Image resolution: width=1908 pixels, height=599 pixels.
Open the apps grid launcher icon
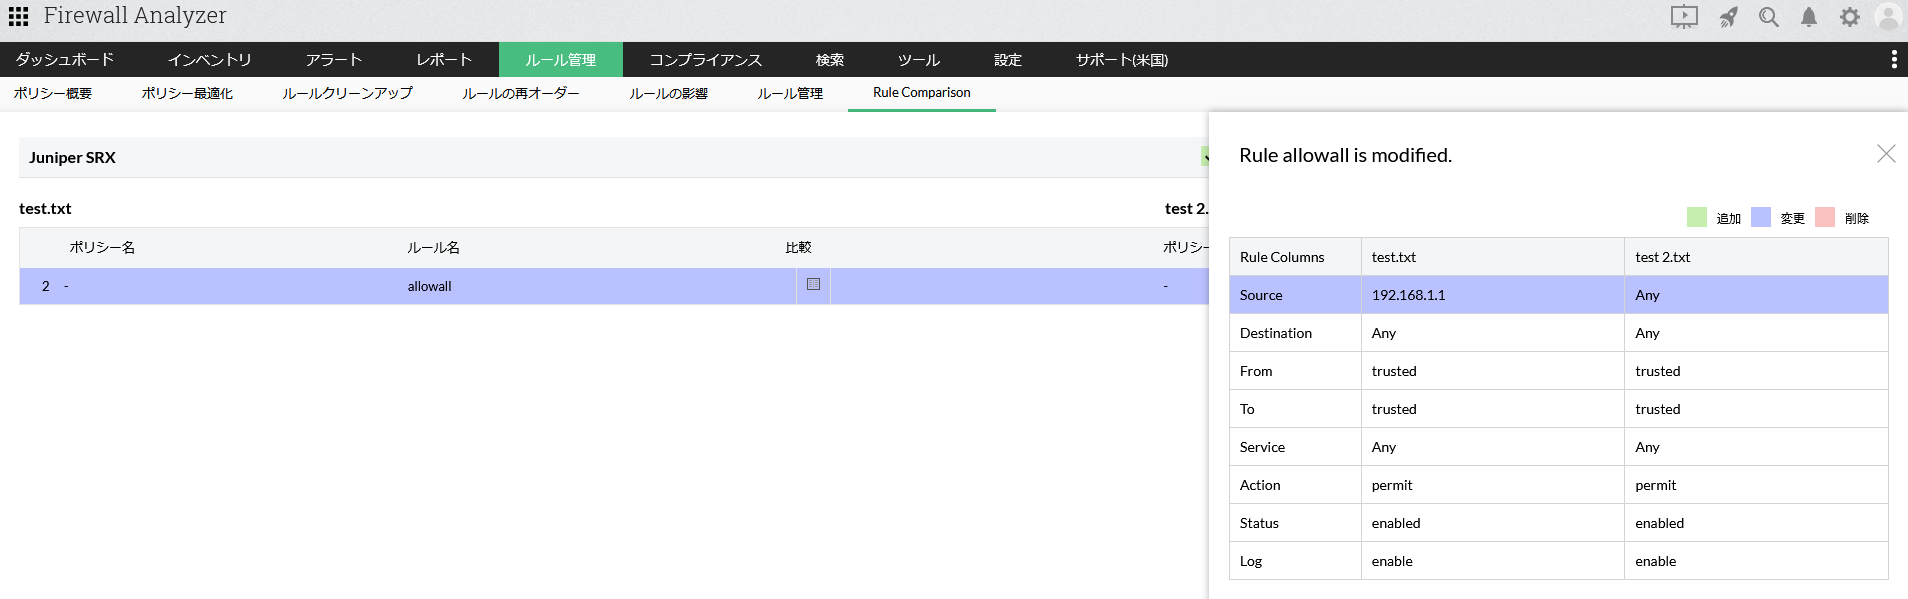pyautogui.click(x=18, y=16)
